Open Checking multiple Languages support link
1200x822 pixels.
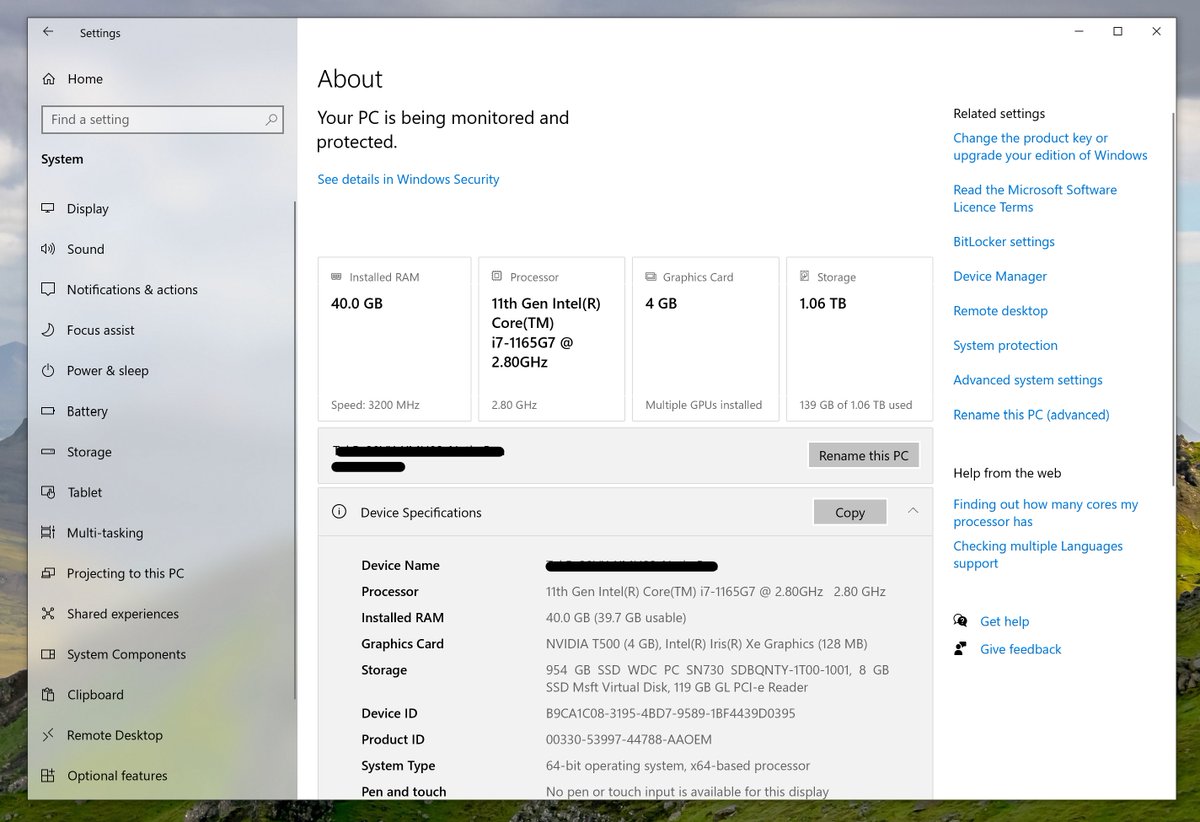coord(1038,555)
